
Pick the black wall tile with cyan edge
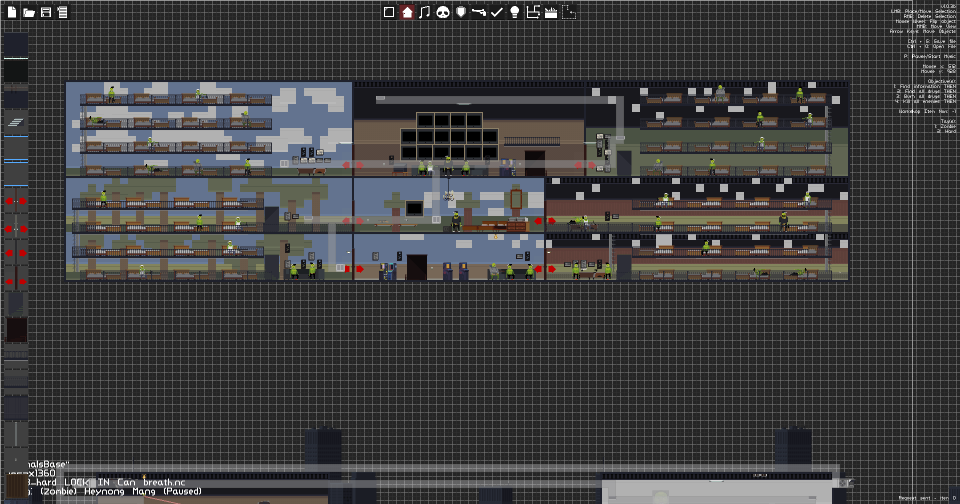[x=16, y=70]
